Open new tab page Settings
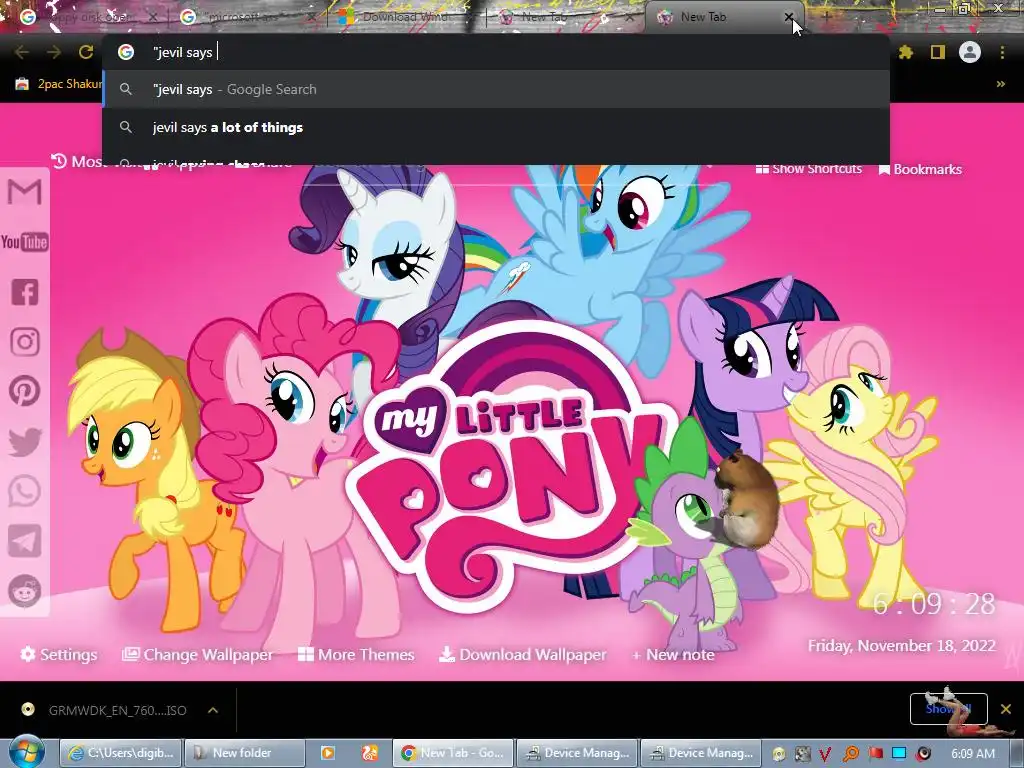 (59, 654)
